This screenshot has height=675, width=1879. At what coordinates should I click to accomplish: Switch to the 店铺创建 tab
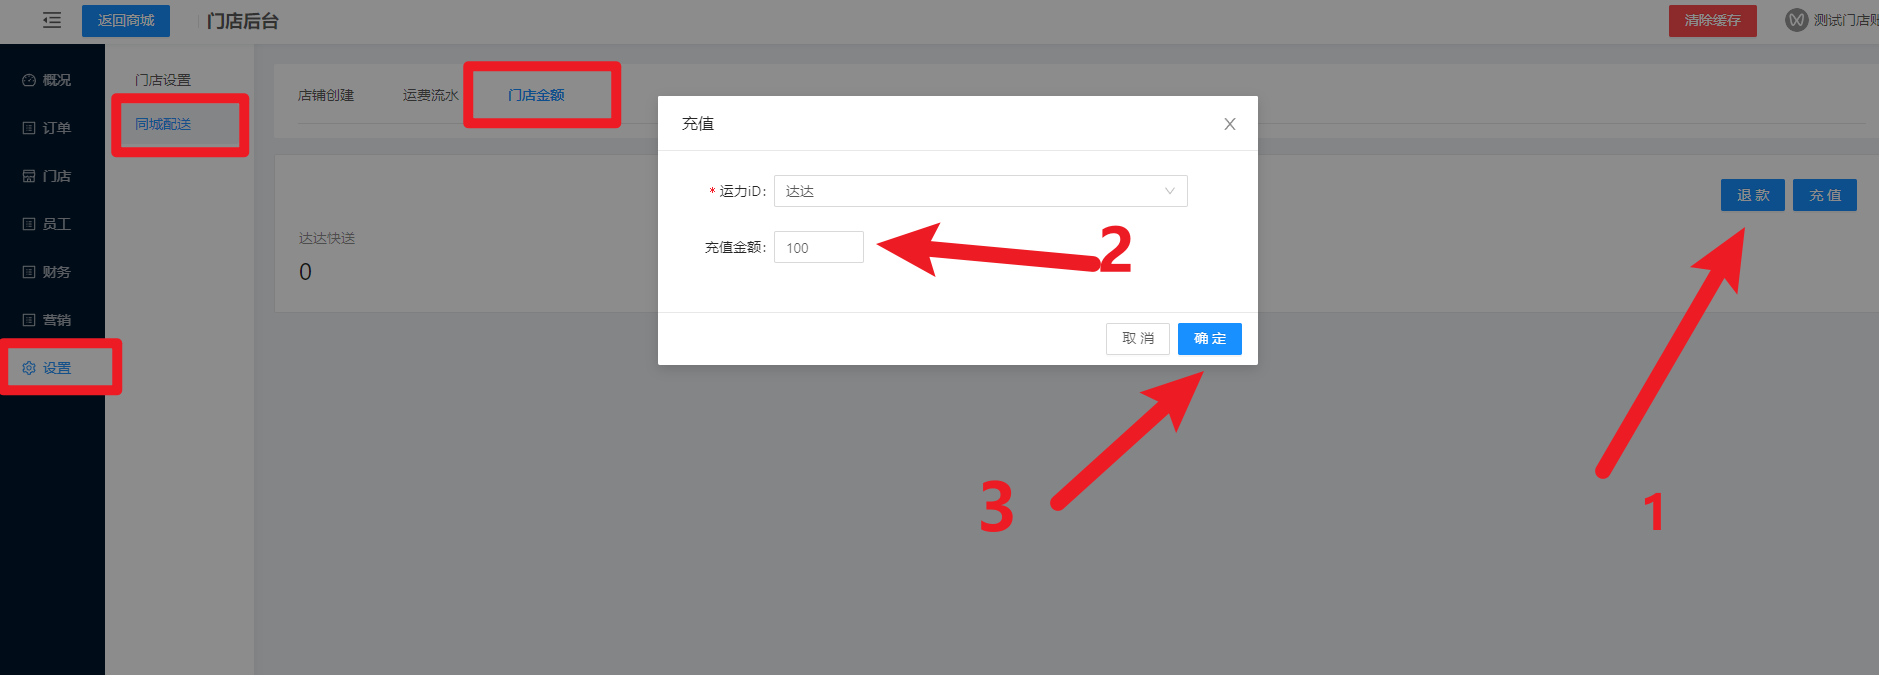(326, 95)
